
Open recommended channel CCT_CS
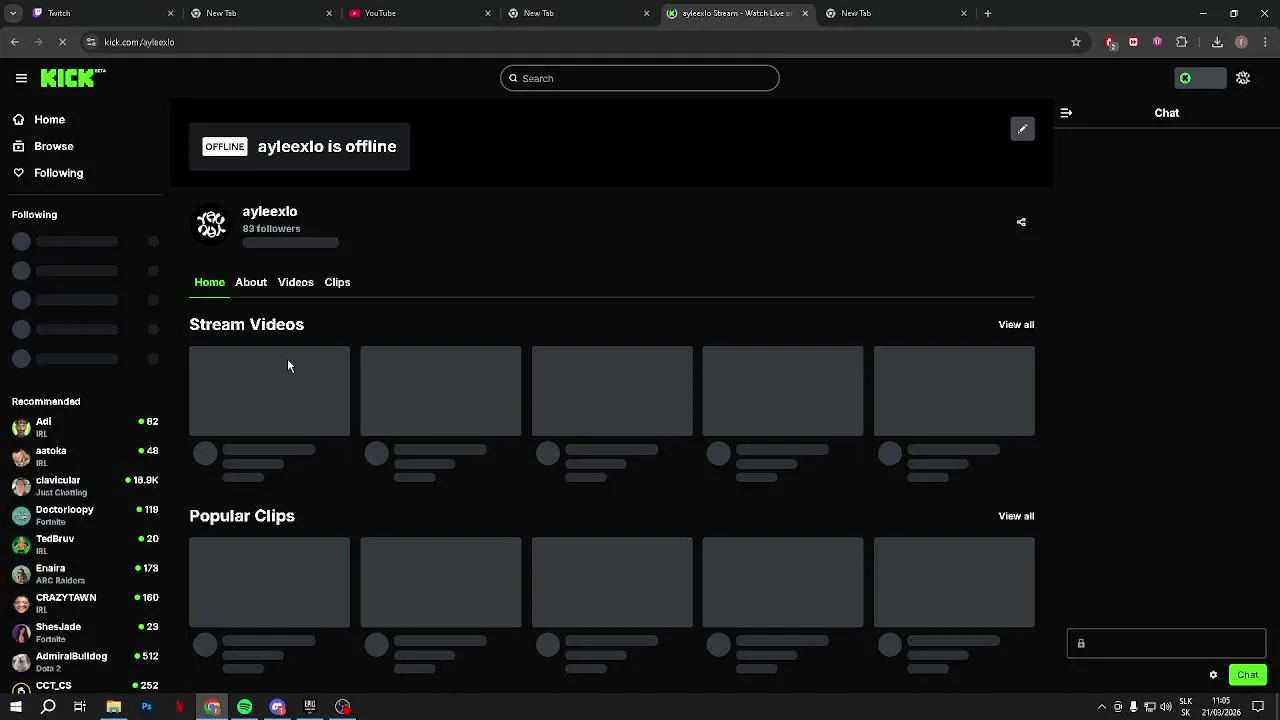click(85, 686)
